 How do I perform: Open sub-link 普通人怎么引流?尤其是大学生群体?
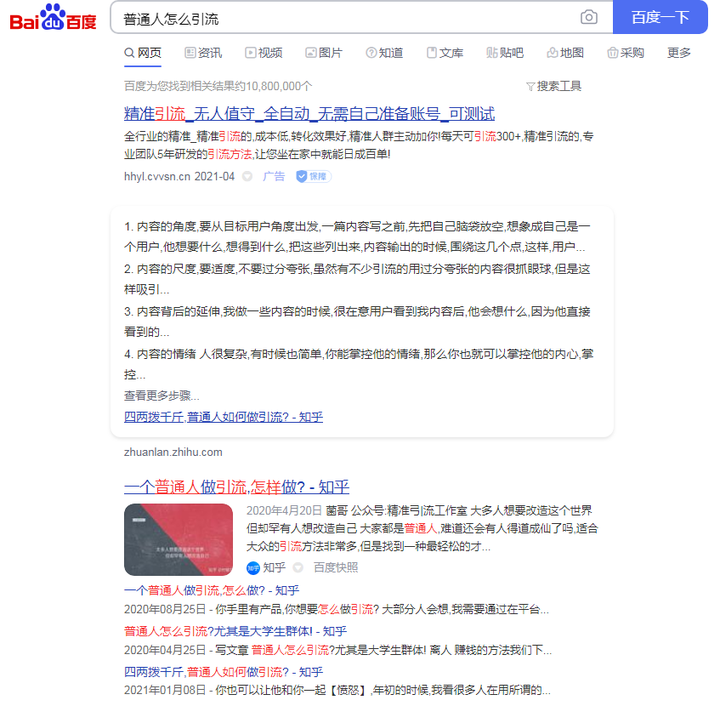pyautogui.click(x=235, y=631)
